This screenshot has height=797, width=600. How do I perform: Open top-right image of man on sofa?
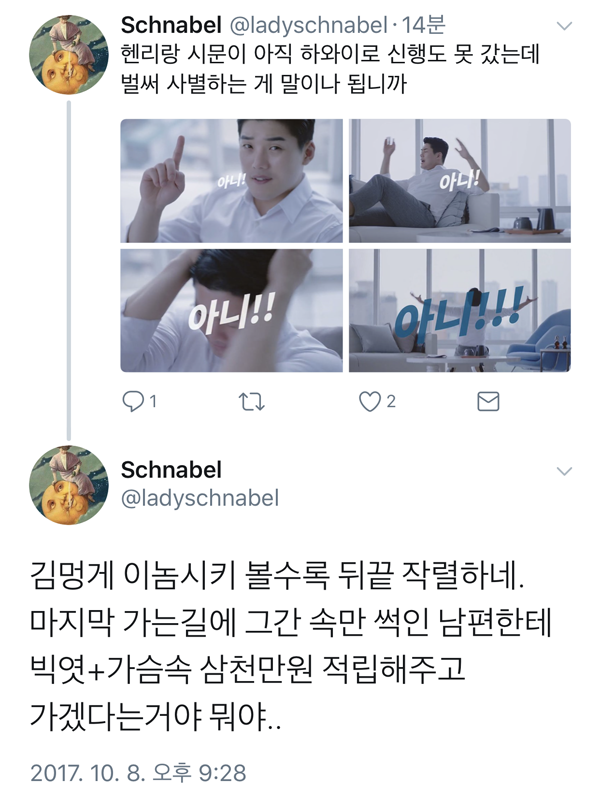pos(460,181)
